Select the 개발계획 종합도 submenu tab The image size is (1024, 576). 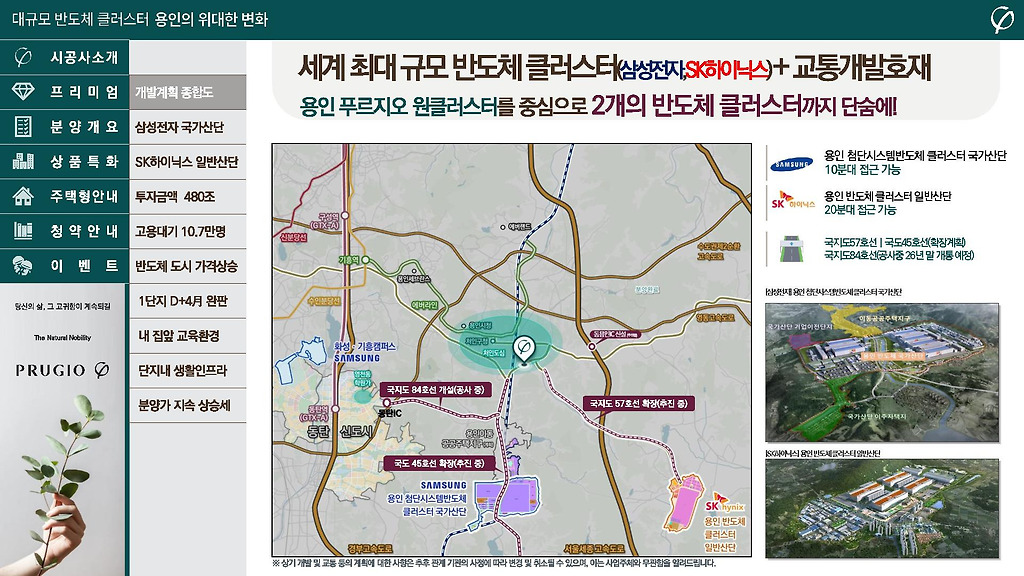point(188,92)
